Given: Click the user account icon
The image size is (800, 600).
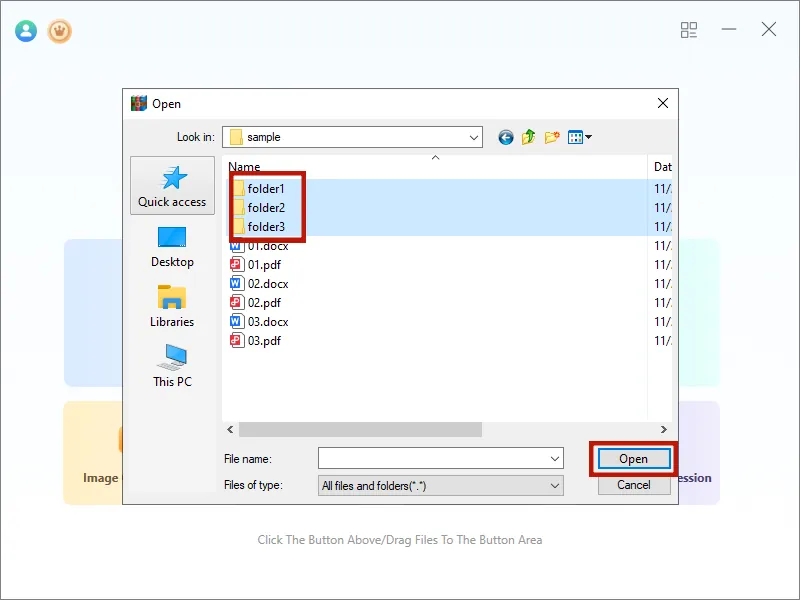Looking at the screenshot, I should pos(25,30).
